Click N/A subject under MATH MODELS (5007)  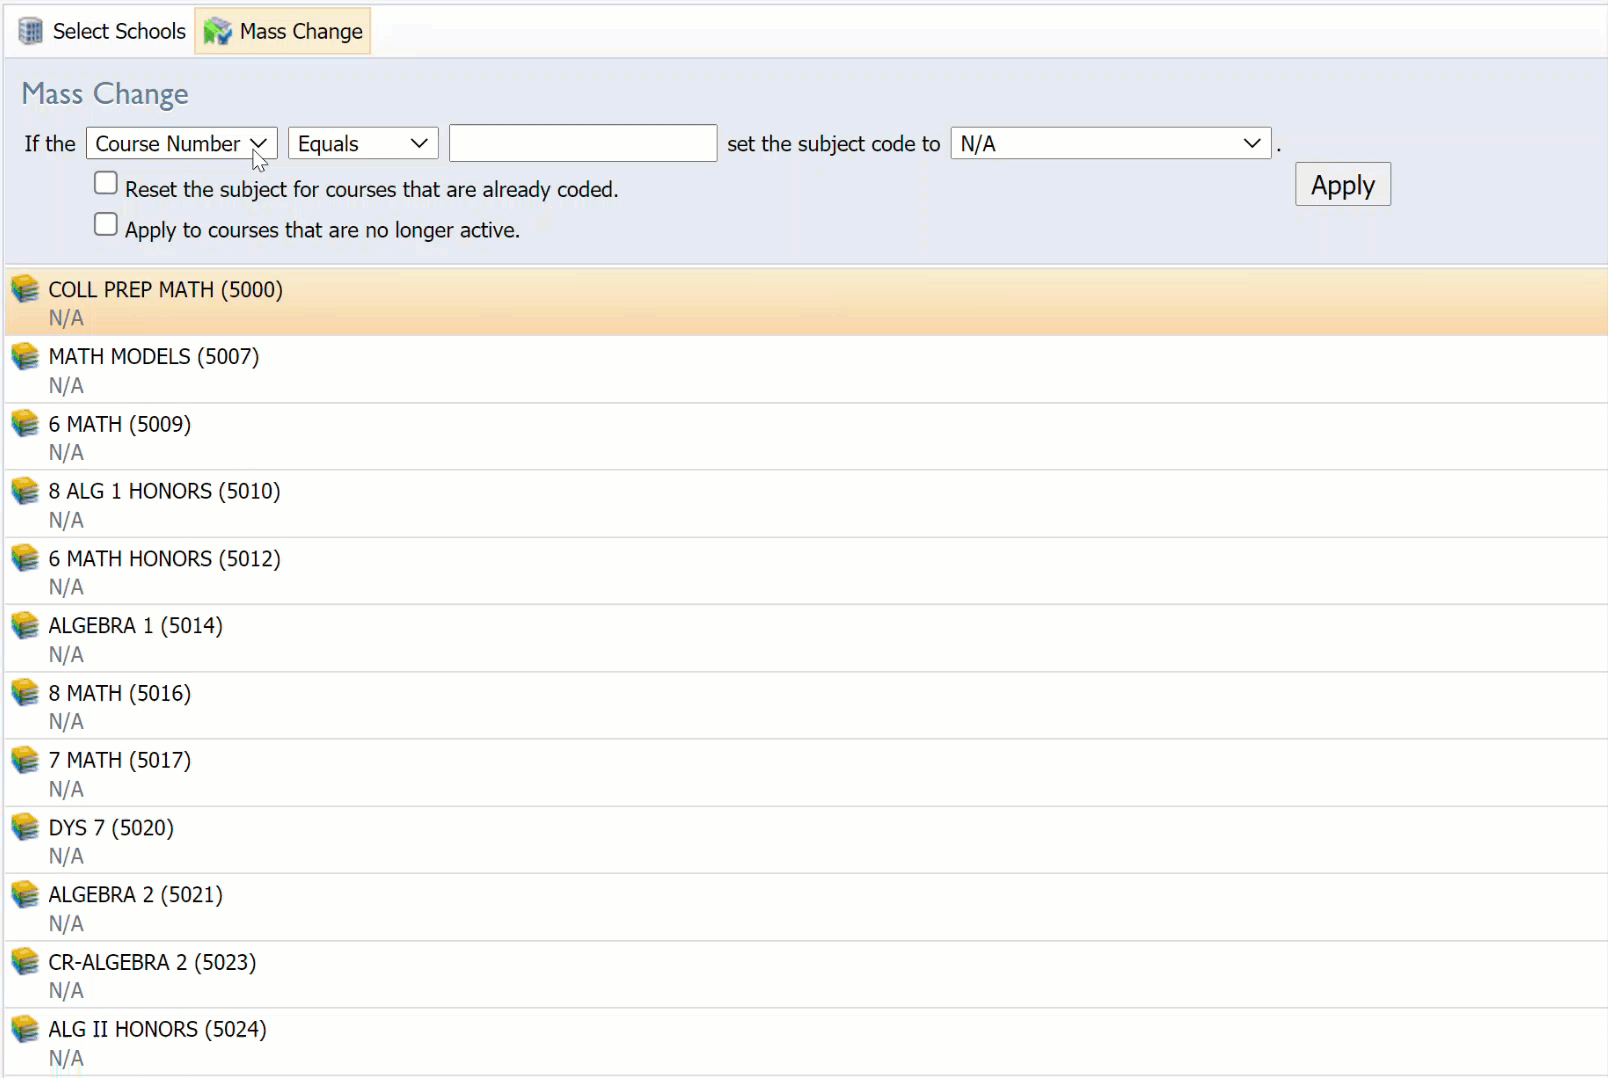click(66, 385)
